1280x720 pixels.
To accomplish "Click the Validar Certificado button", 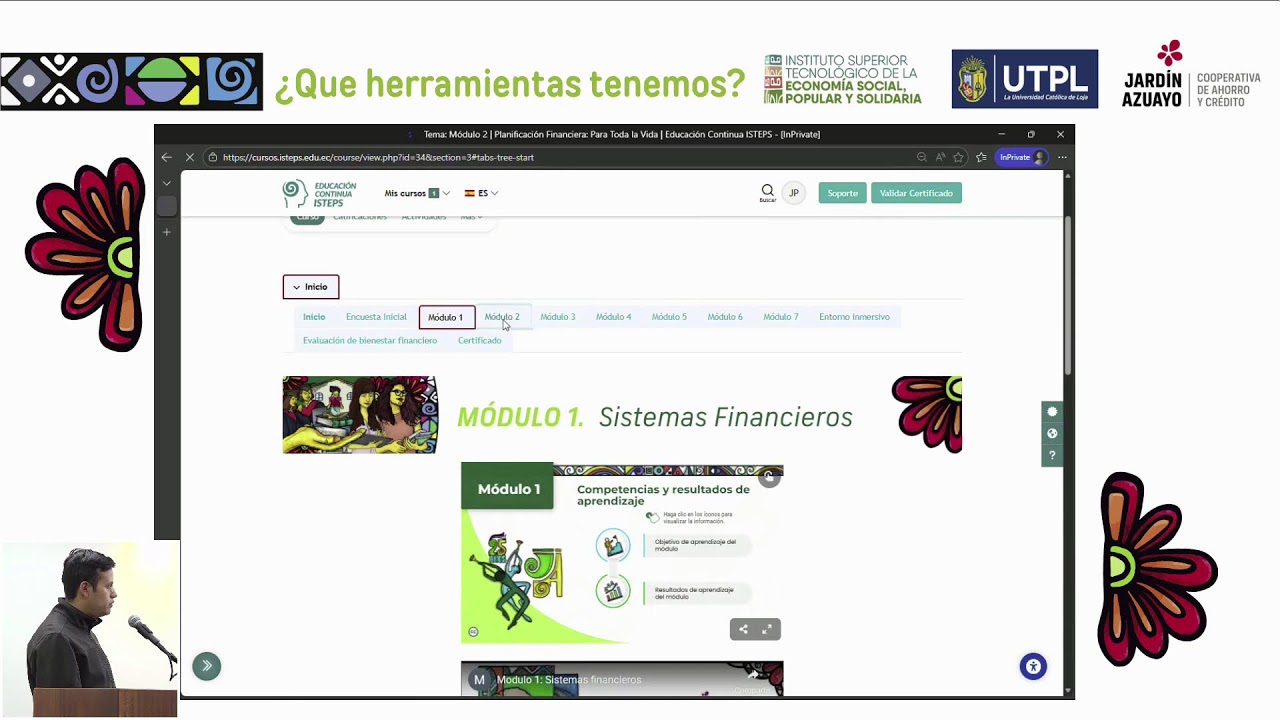I will 916,193.
